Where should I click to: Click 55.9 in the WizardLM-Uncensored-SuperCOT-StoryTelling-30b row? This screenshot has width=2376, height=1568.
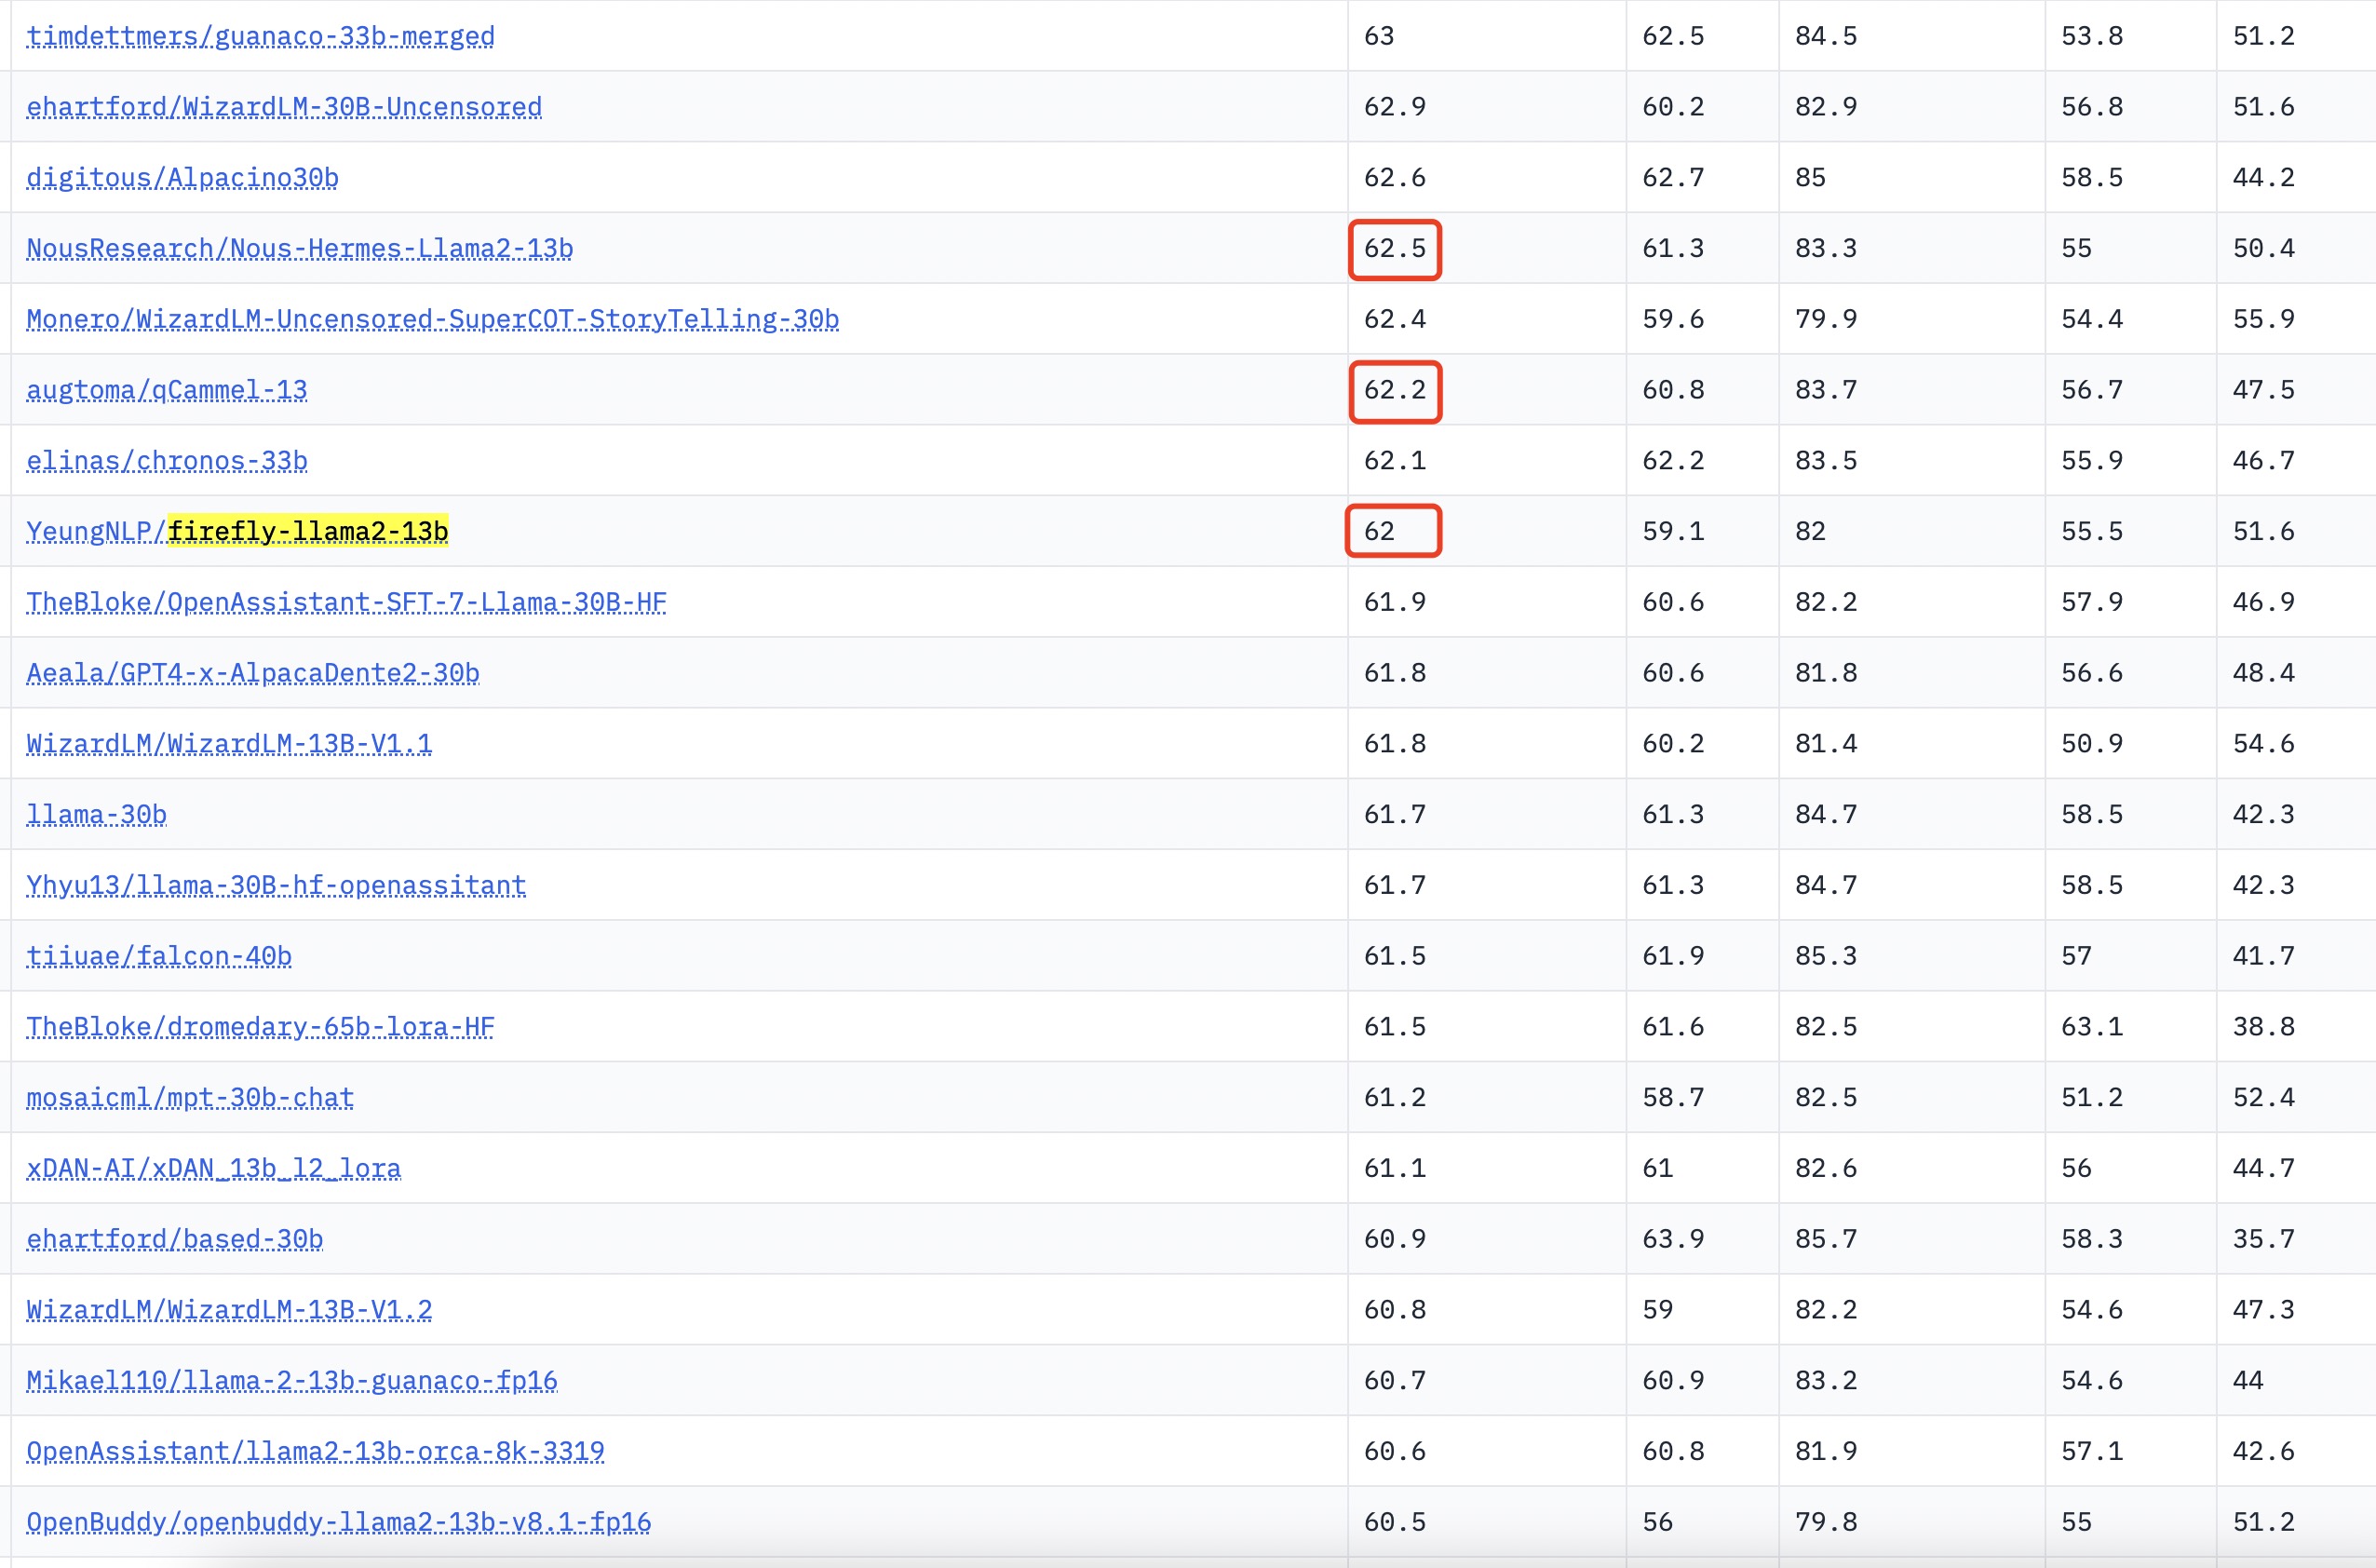click(x=2264, y=319)
